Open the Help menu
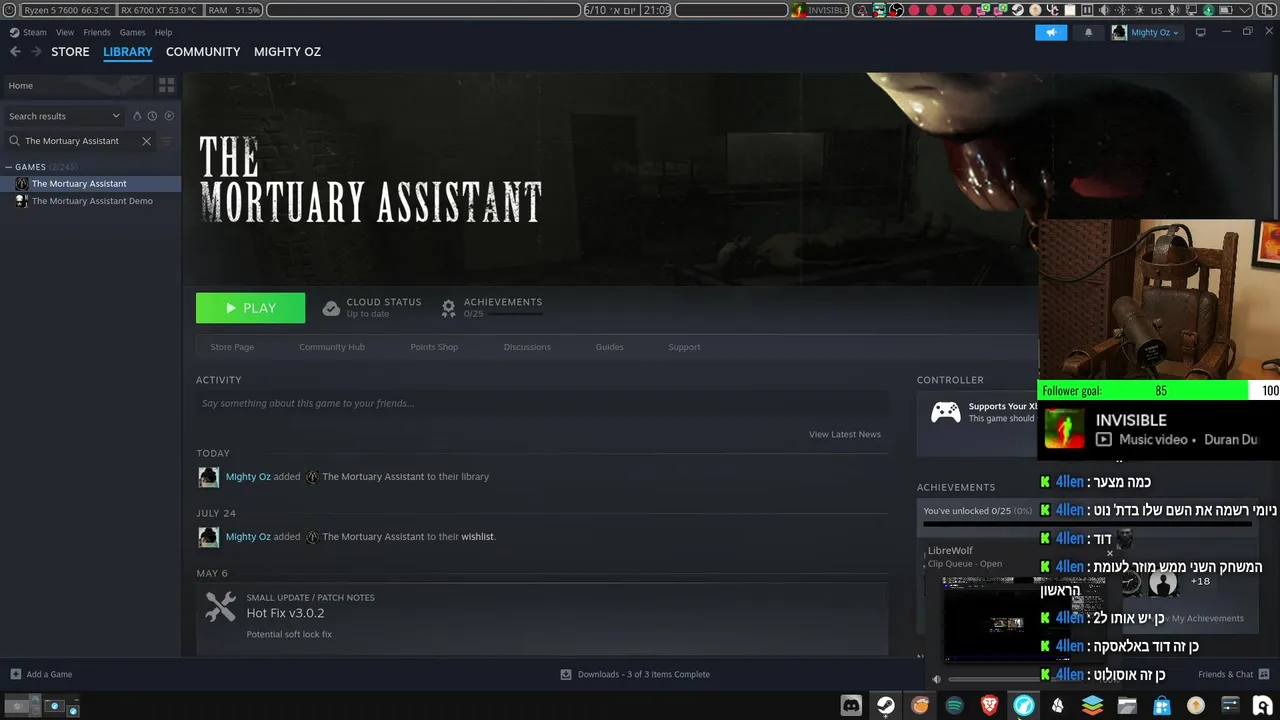This screenshot has width=1280, height=720. coord(163,32)
